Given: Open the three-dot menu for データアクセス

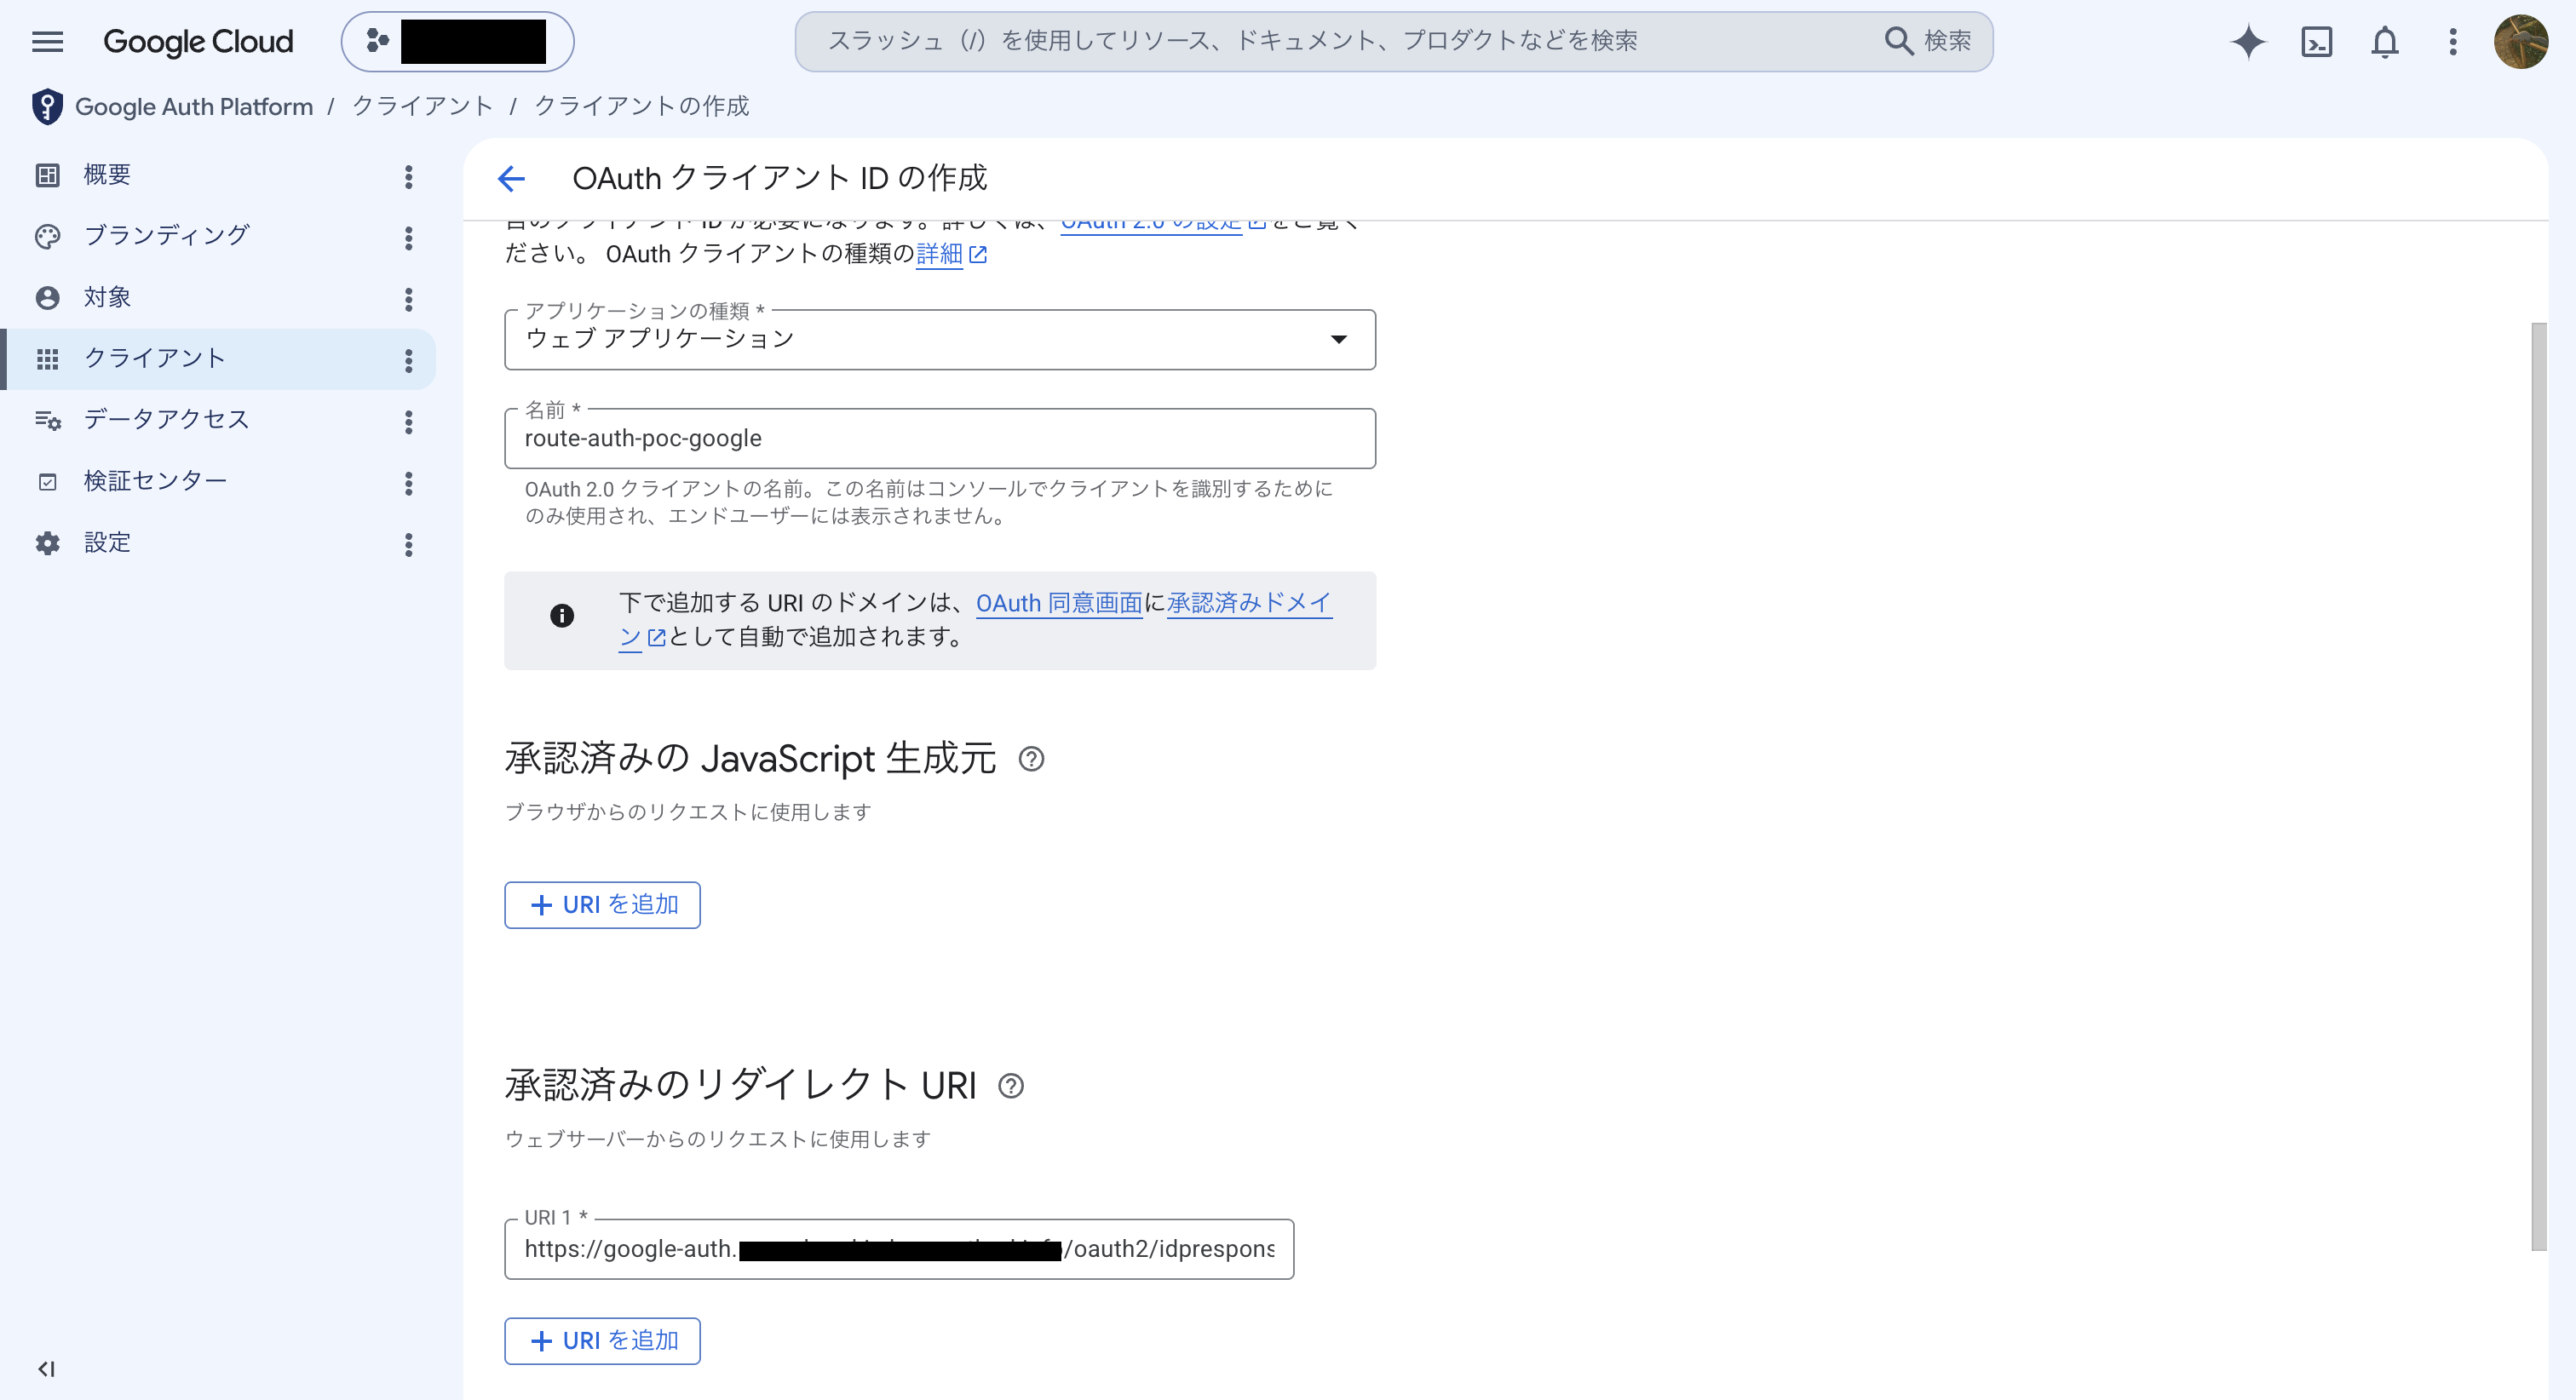Looking at the screenshot, I should pos(408,422).
